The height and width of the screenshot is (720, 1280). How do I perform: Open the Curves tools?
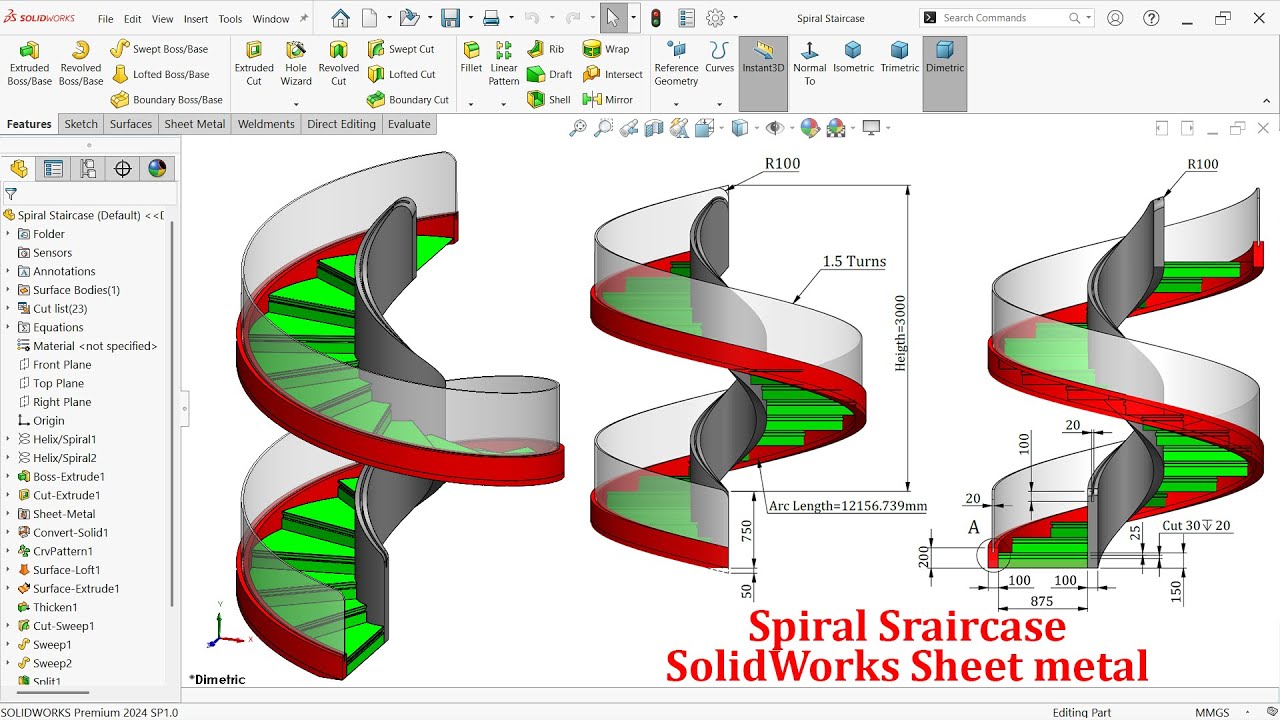[719, 58]
